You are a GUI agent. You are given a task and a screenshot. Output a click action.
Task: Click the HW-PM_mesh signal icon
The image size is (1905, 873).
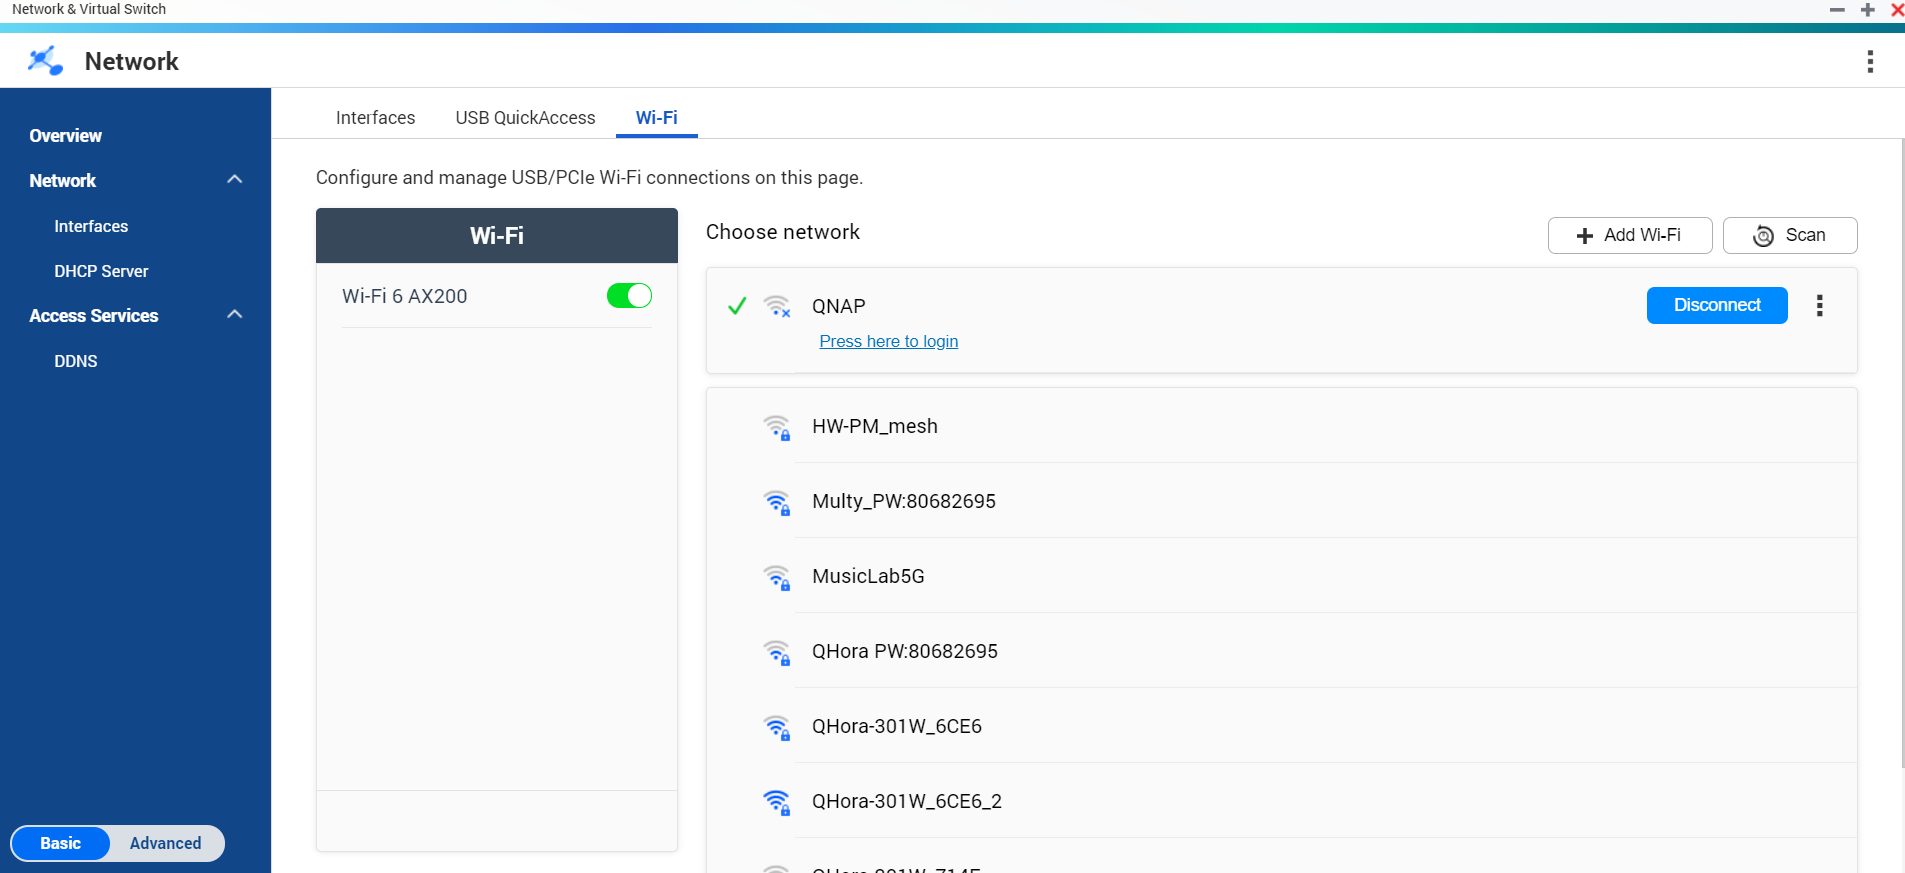777,427
